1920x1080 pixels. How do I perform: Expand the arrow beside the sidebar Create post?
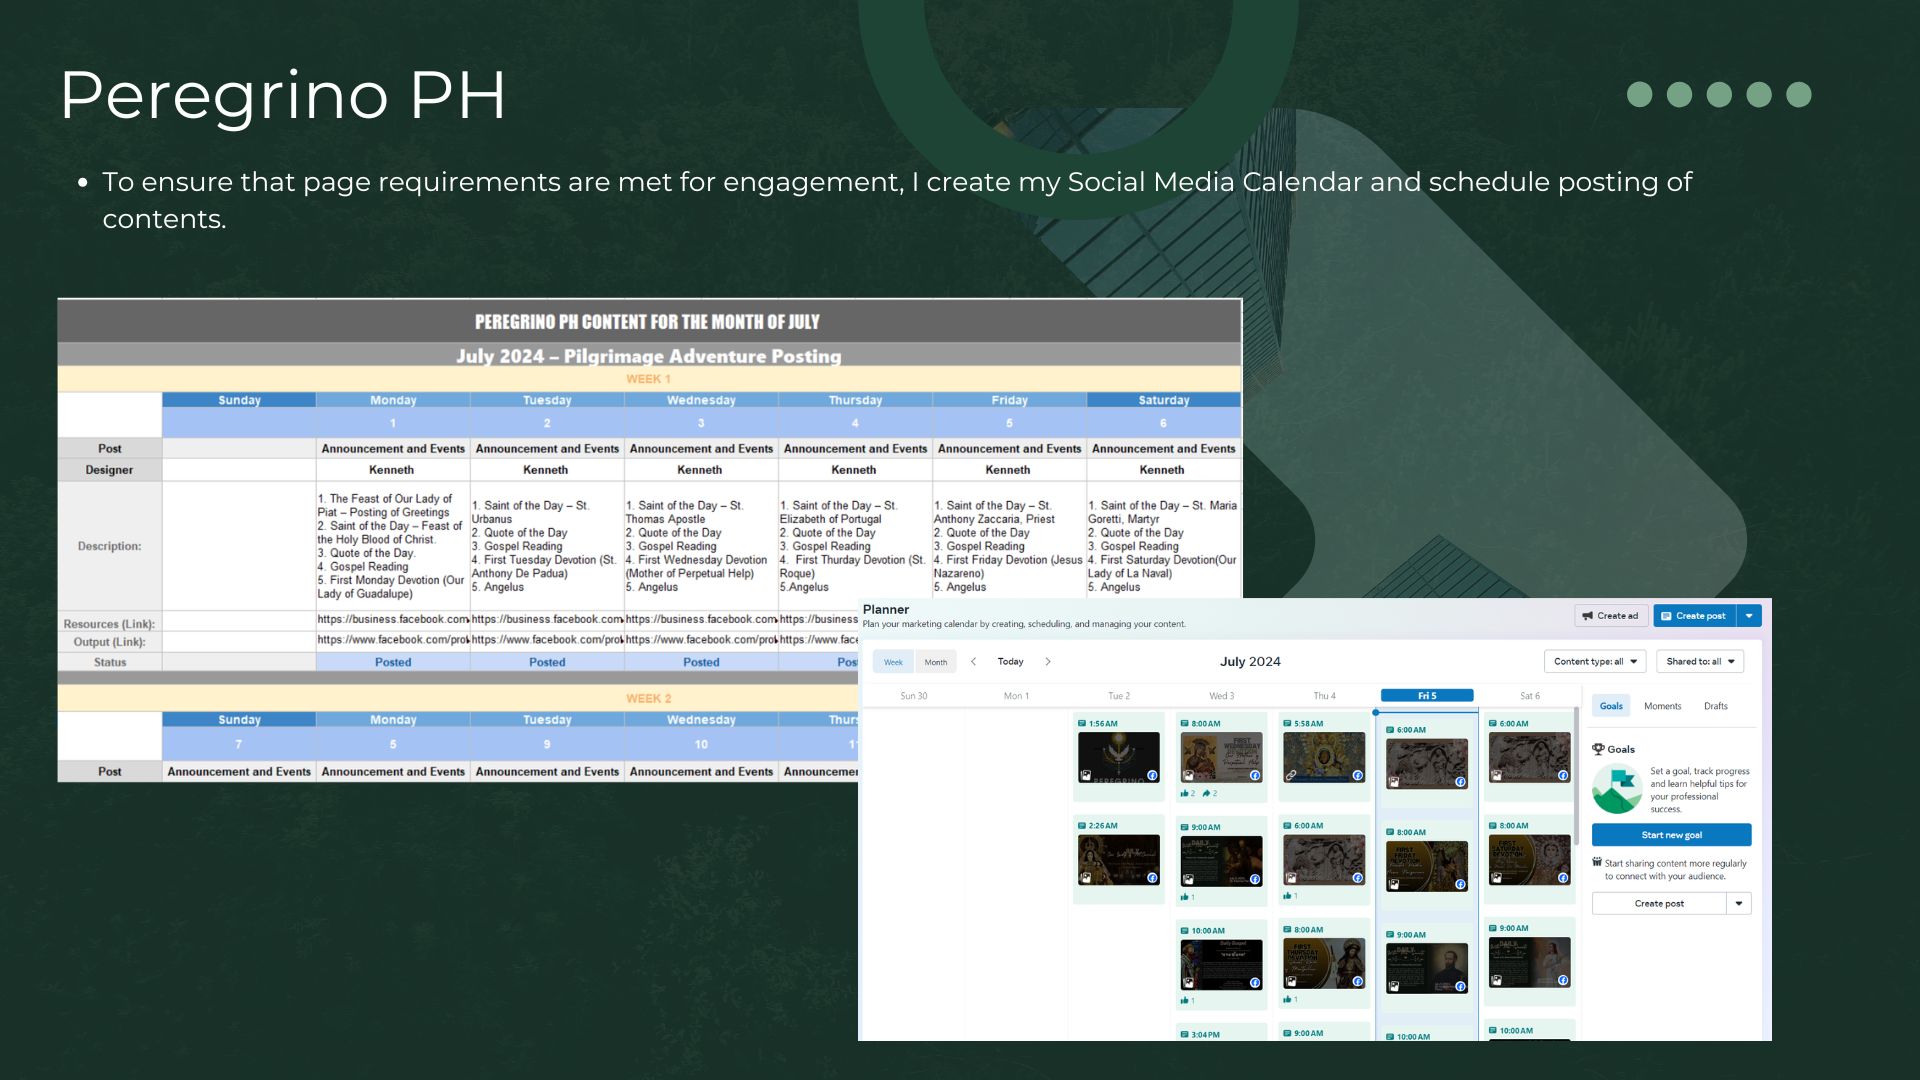[x=1739, y=903]
